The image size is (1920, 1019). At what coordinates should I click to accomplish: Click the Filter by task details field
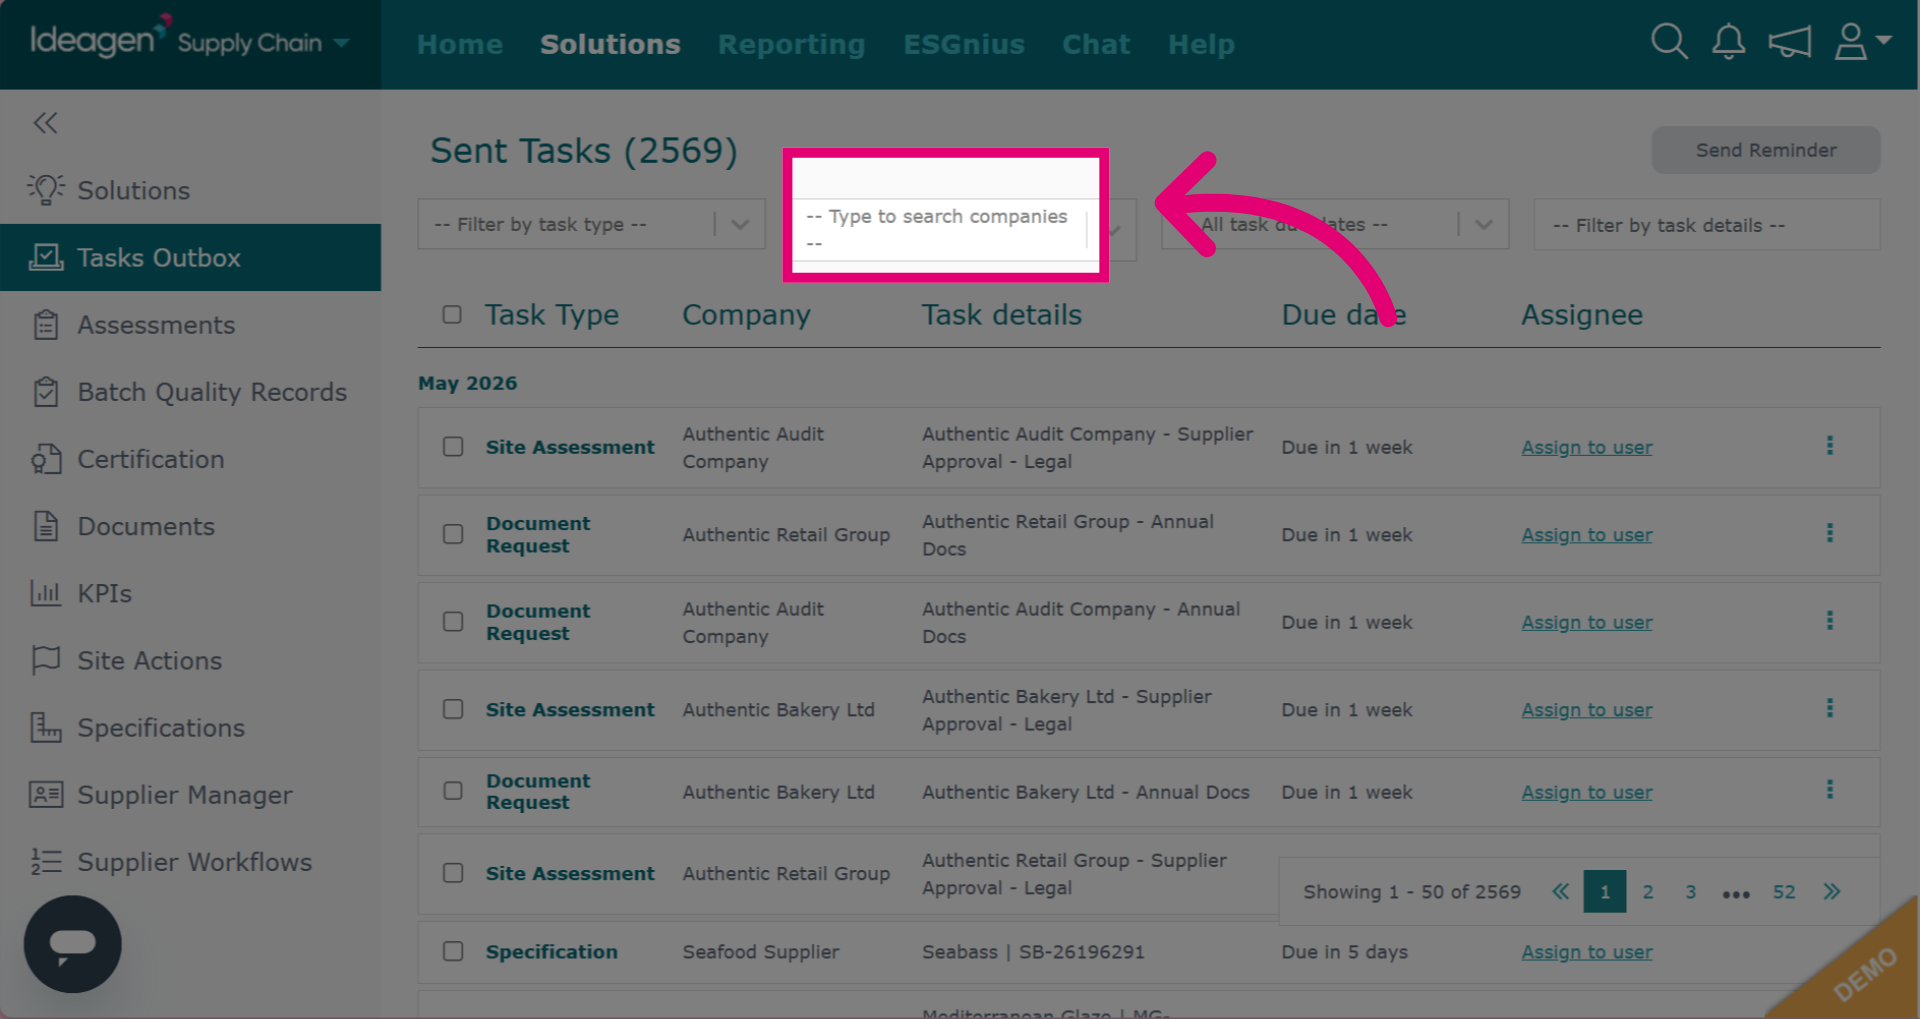1707,224
